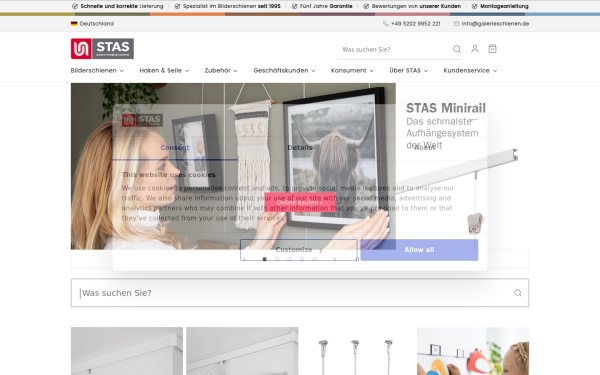Screen dimensions: 600x375
Task: Click the Customize button
Action: [x=299, y=250]
